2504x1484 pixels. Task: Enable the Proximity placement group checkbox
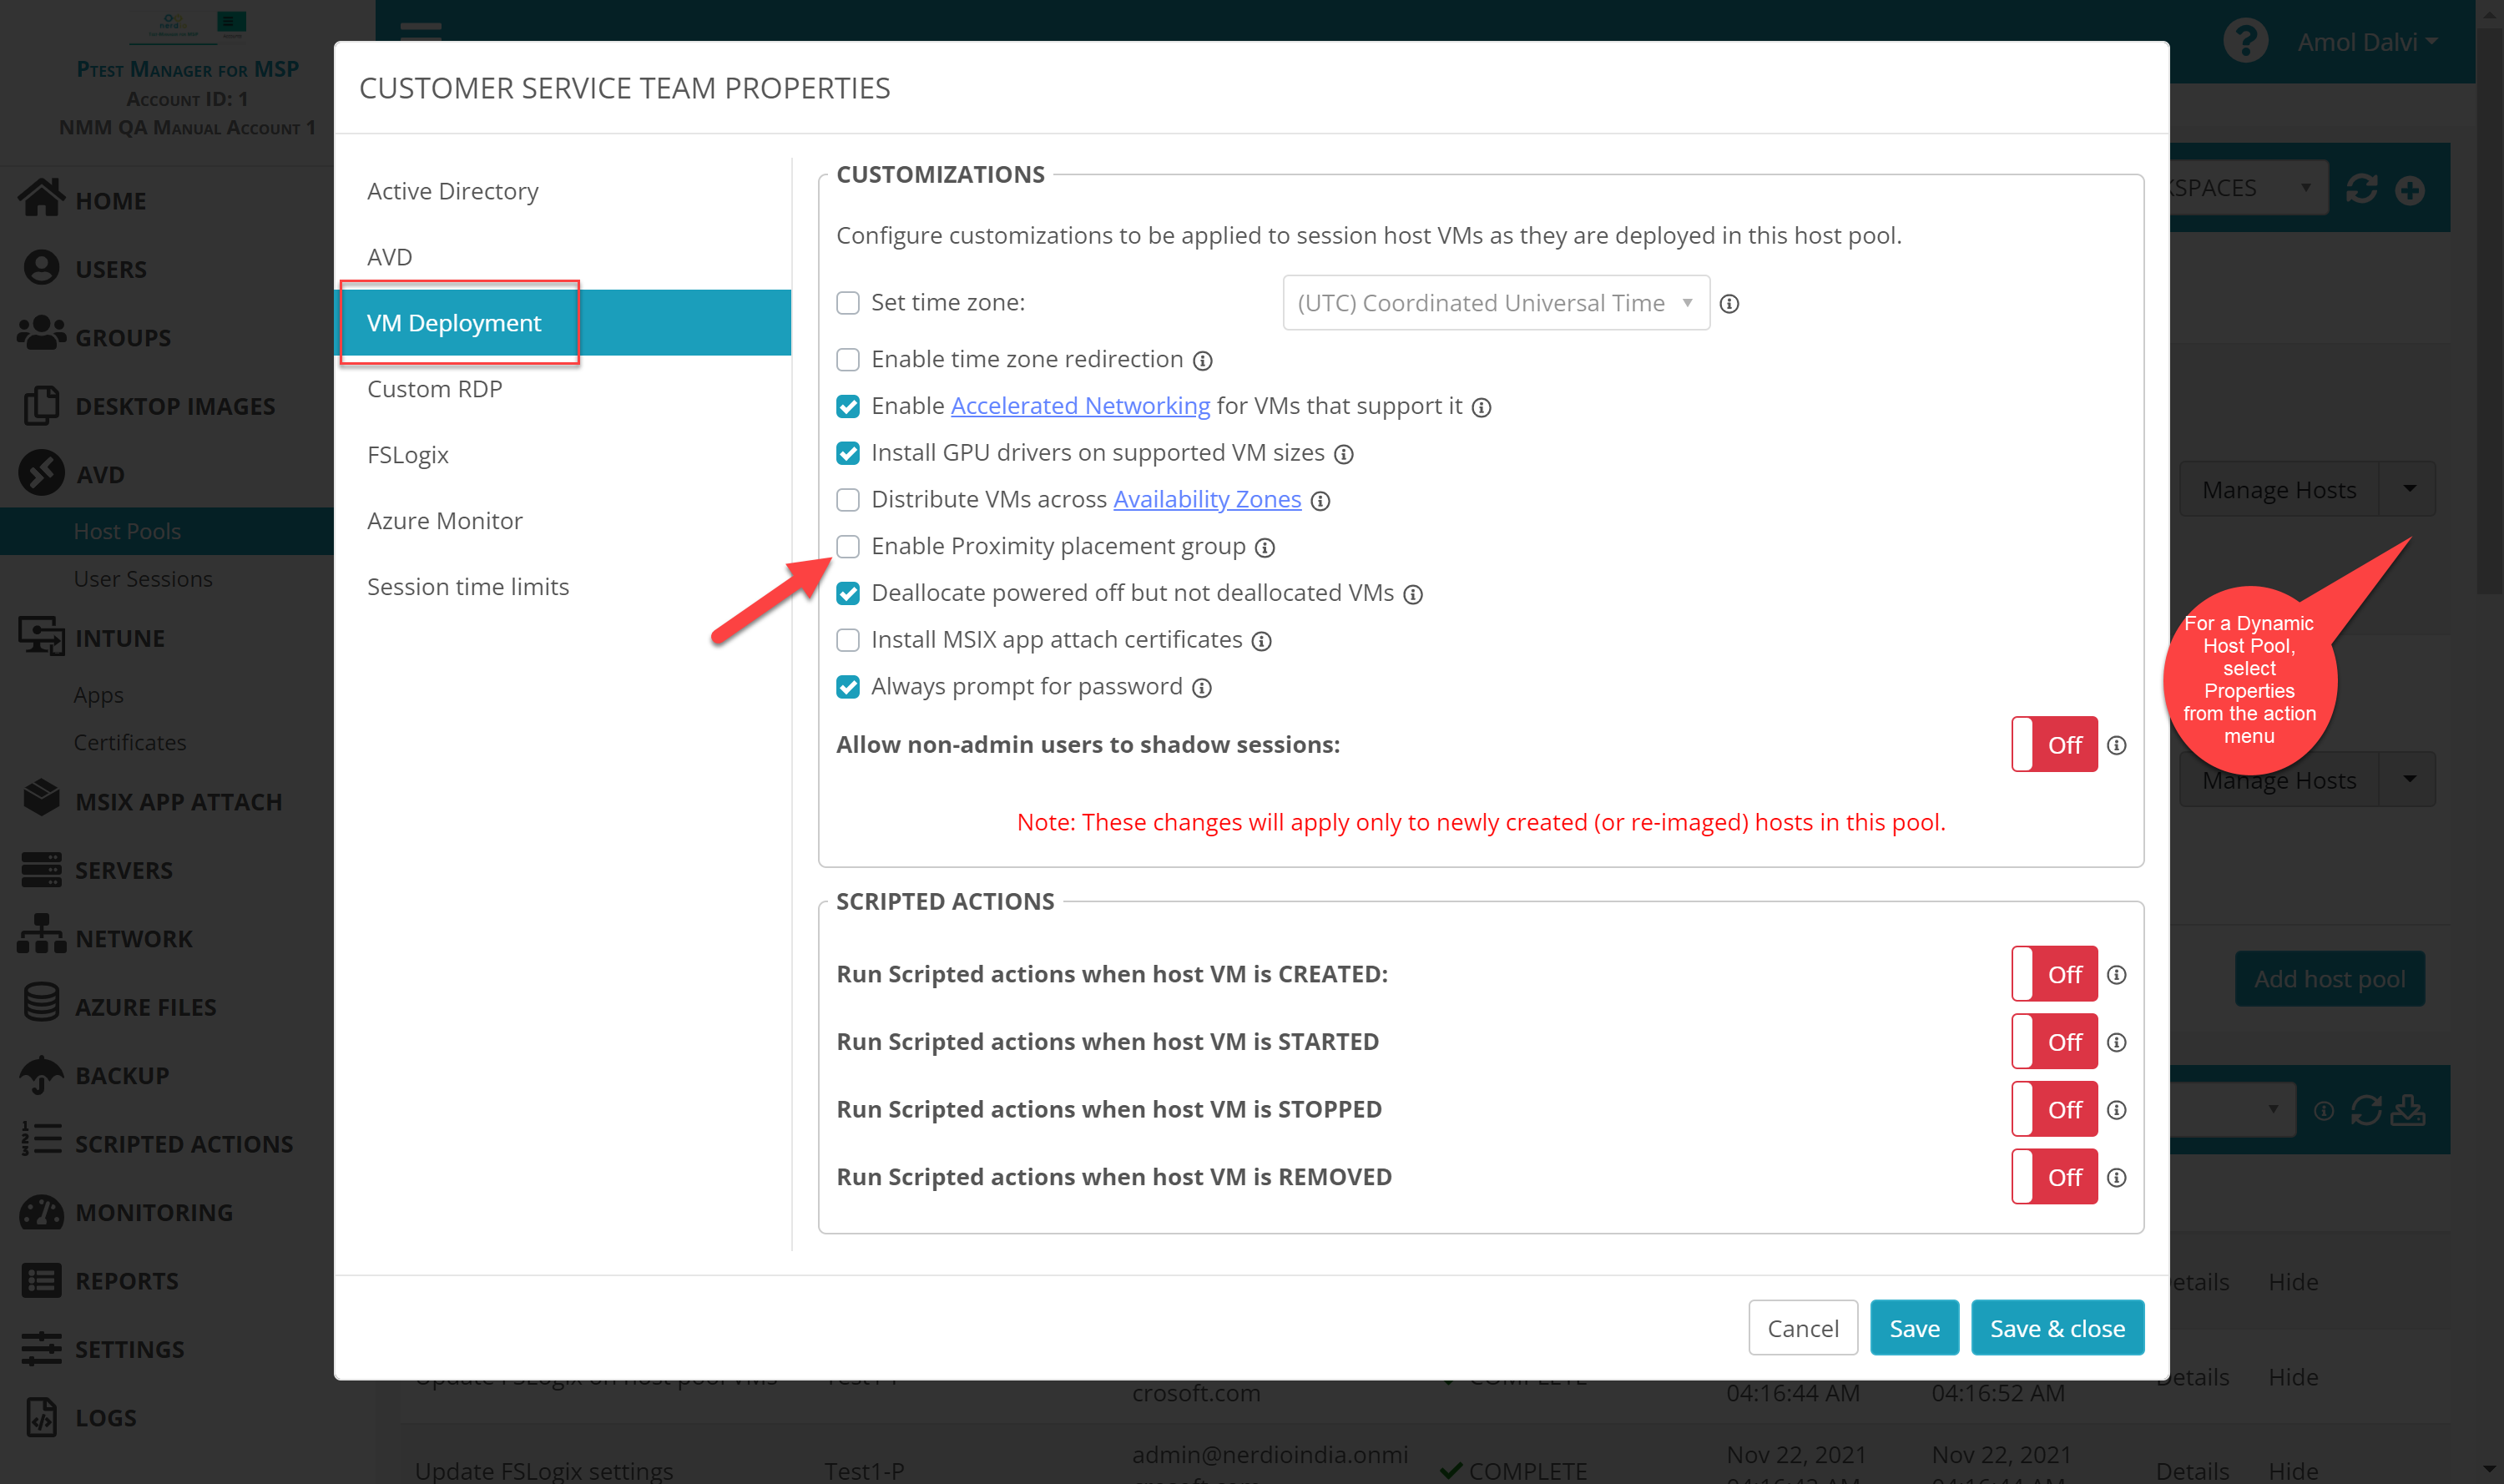pos(848,546)
